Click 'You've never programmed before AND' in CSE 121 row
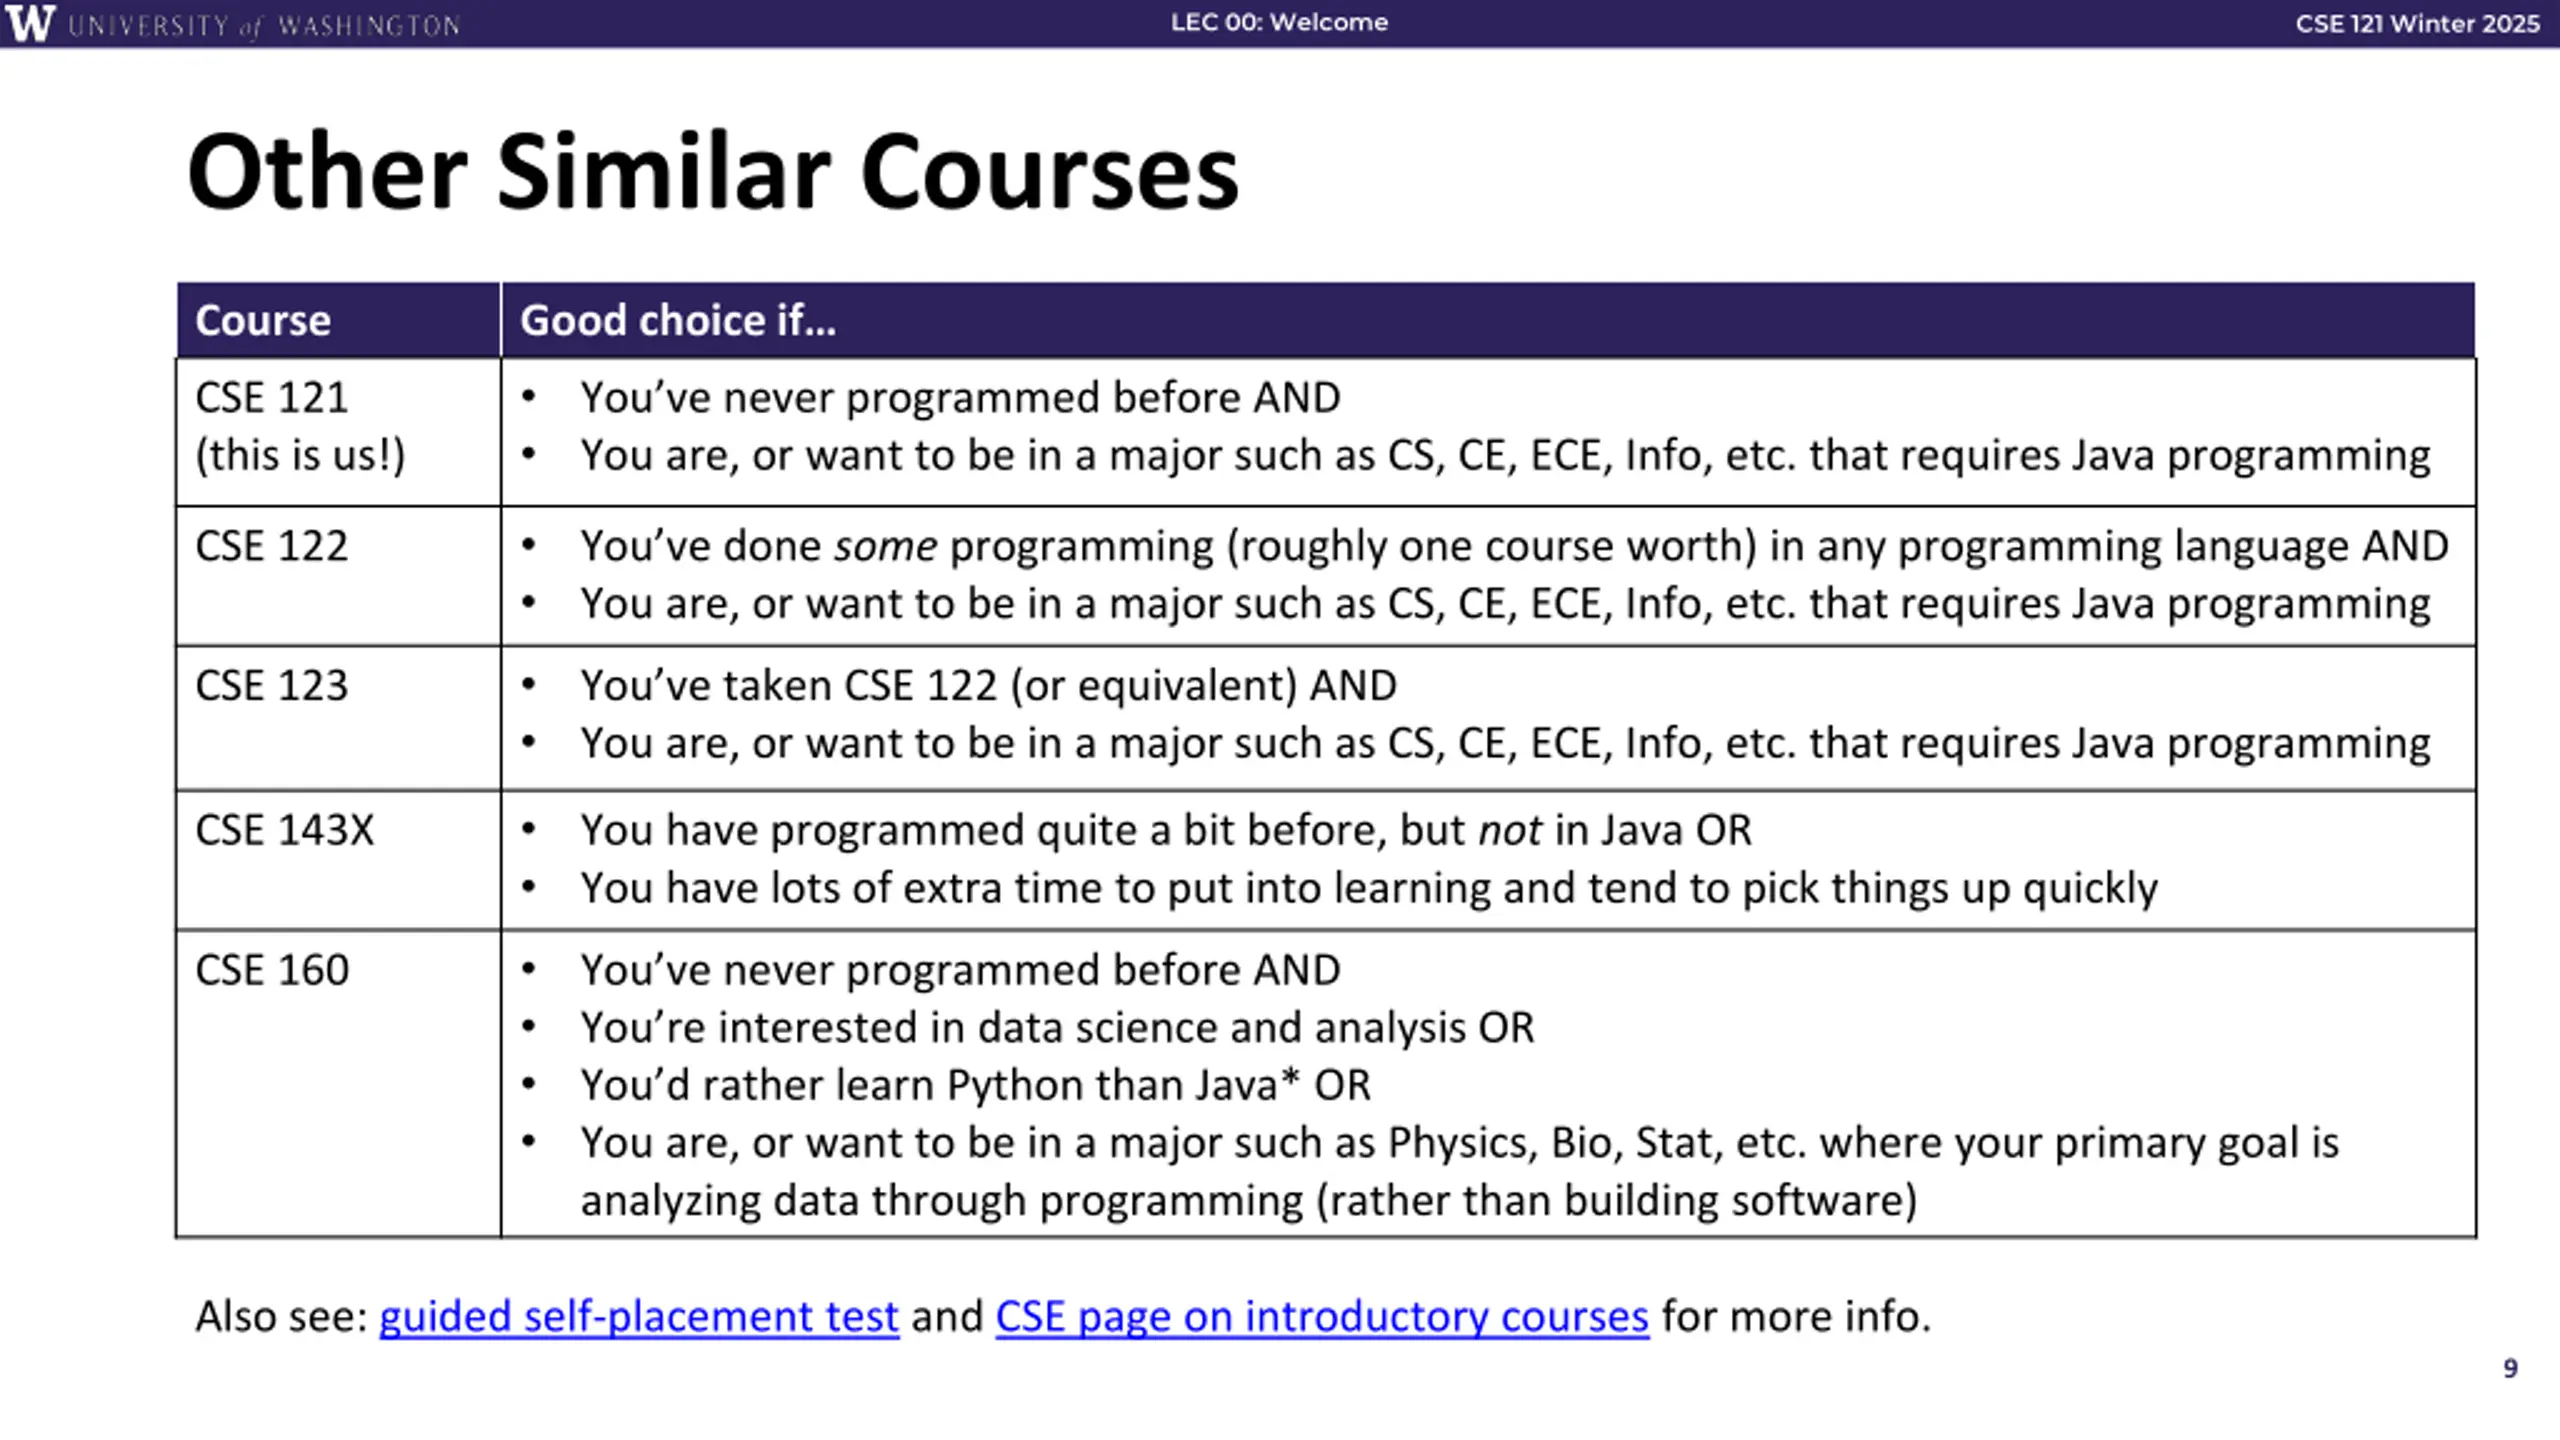Image resolution: width=2560 pixels, height=1440 pixels. (960, 398)
